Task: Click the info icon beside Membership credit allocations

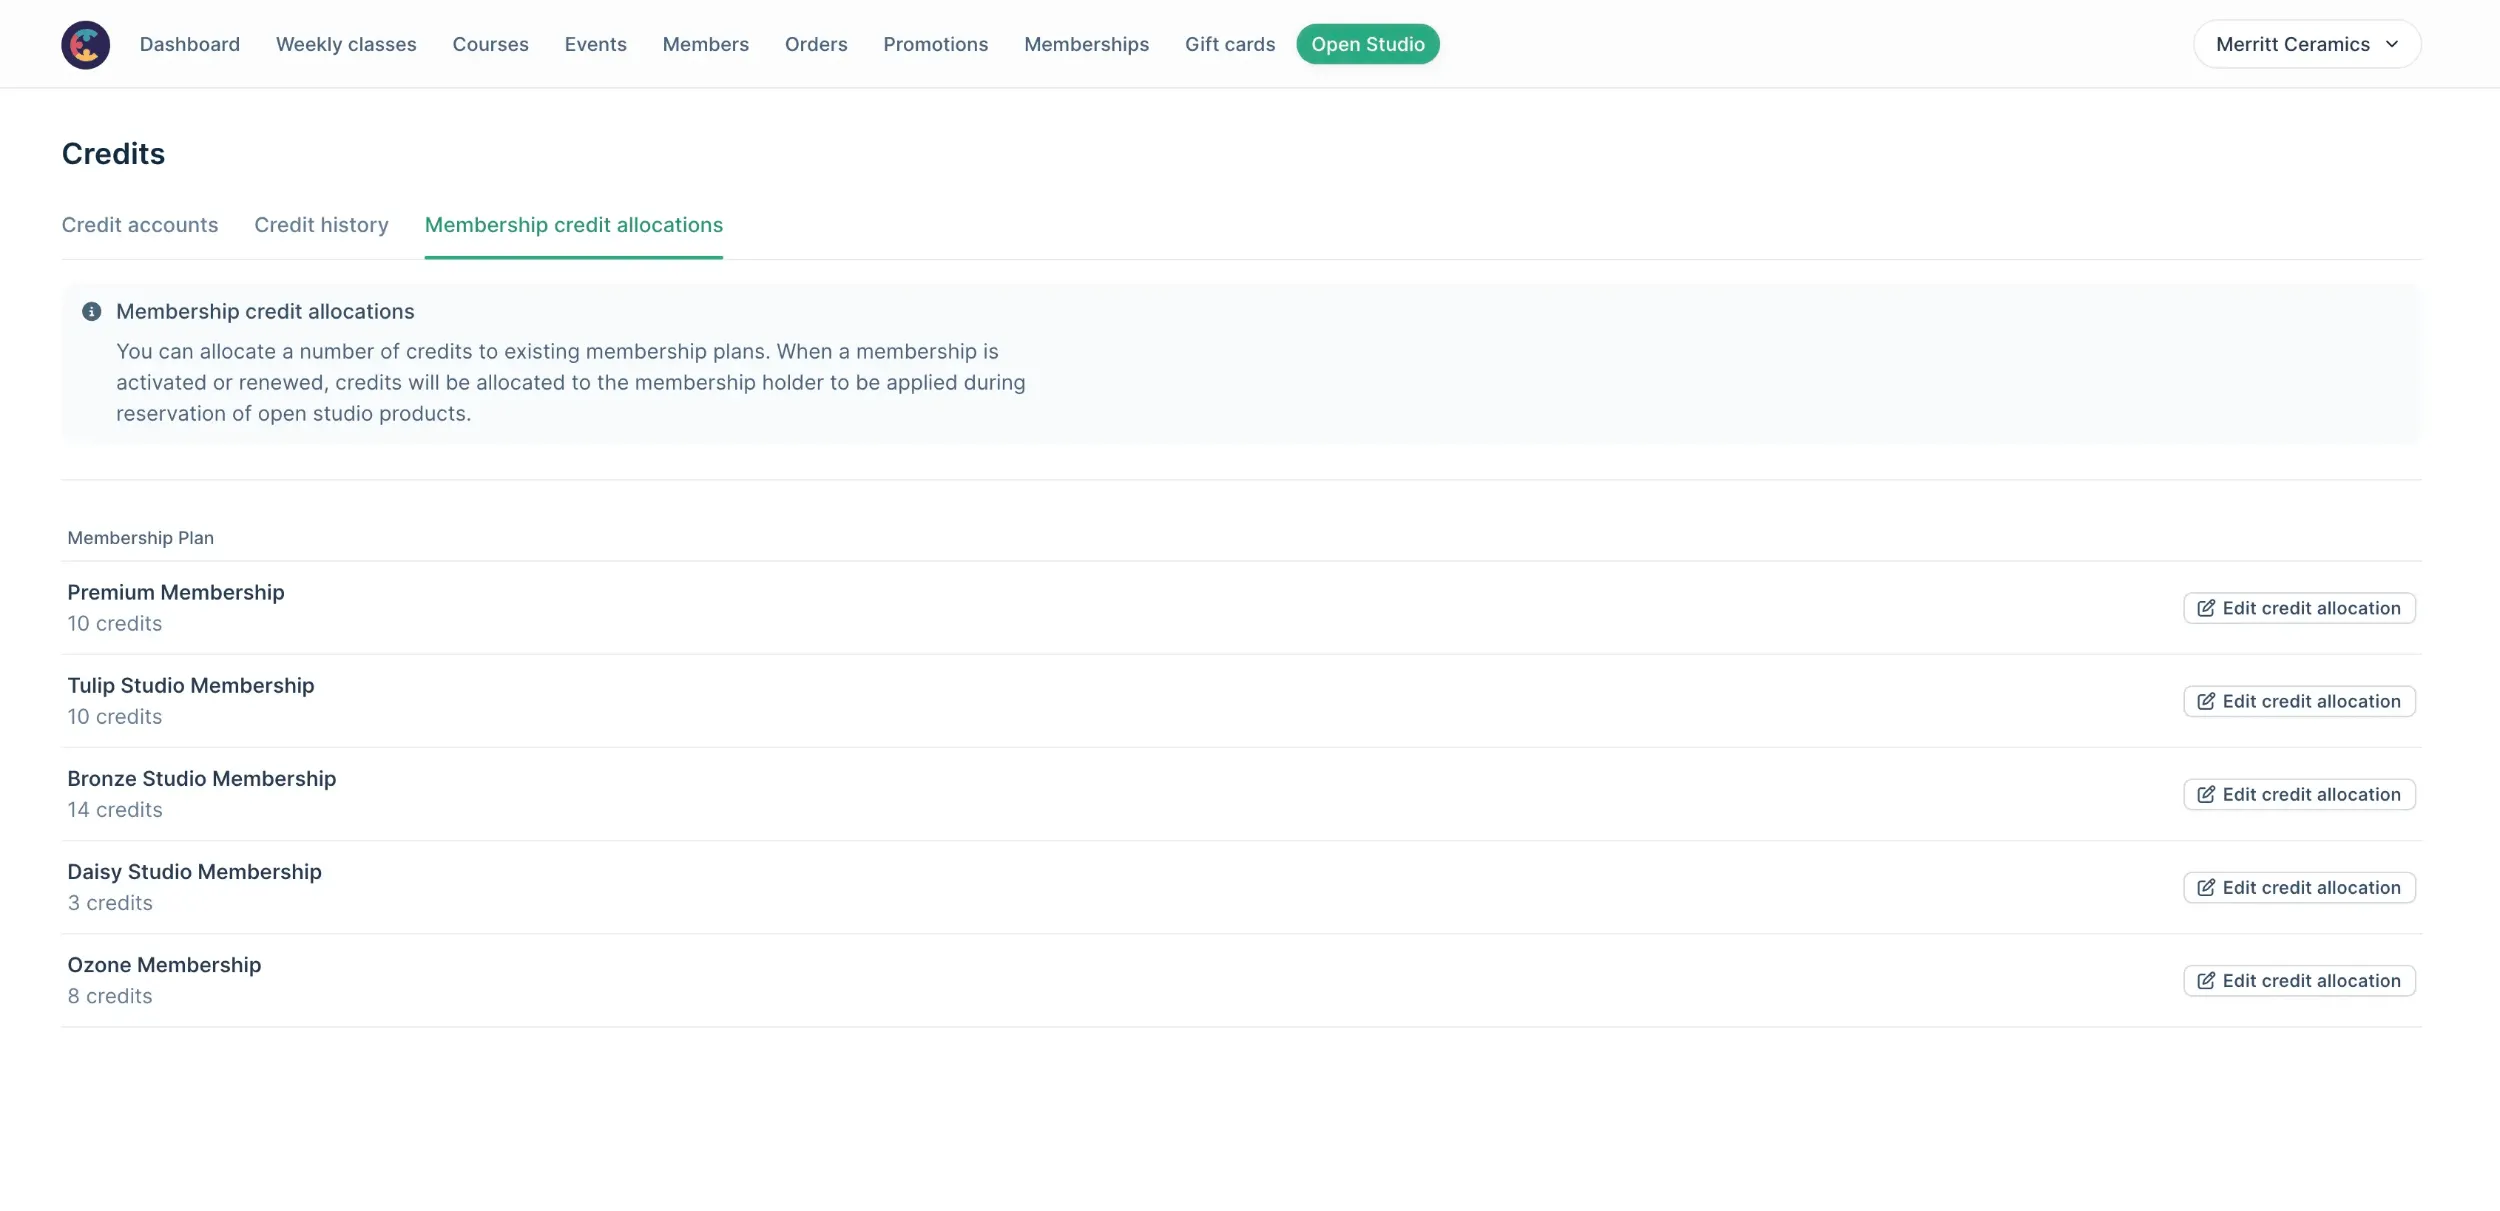Action: pos(91,311)
